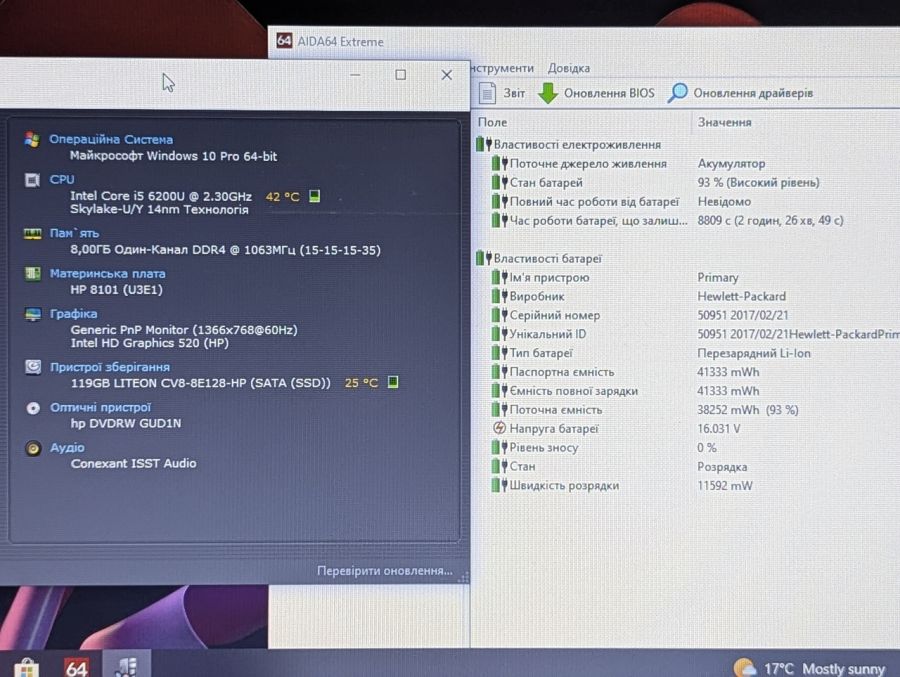Open the Аудіо section link
Screen dimensions: 900x677
[x=67, y=448]
